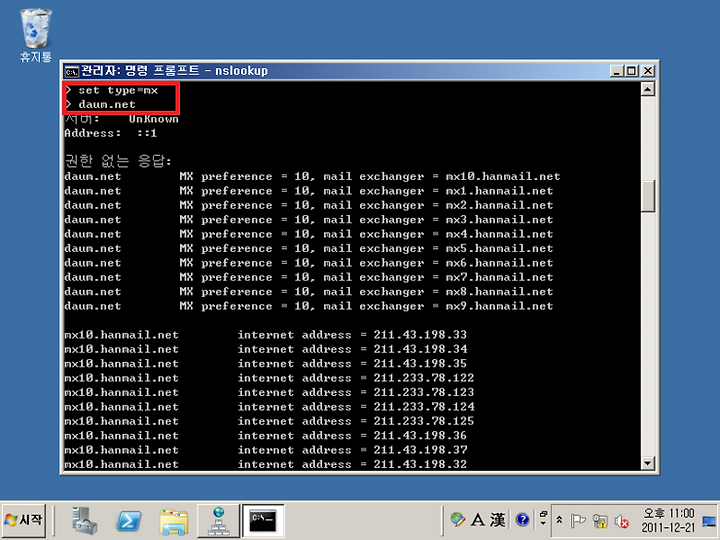Click the Hanja conversion button in language bar

click(x=497, y=520)
